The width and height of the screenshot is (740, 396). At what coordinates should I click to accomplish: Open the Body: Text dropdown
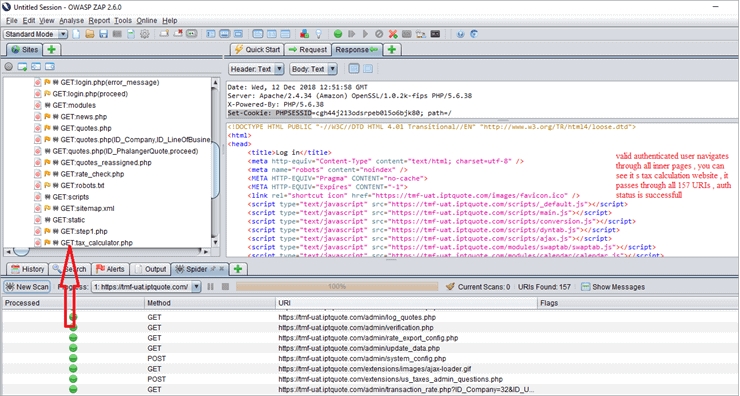coord(313,69)
